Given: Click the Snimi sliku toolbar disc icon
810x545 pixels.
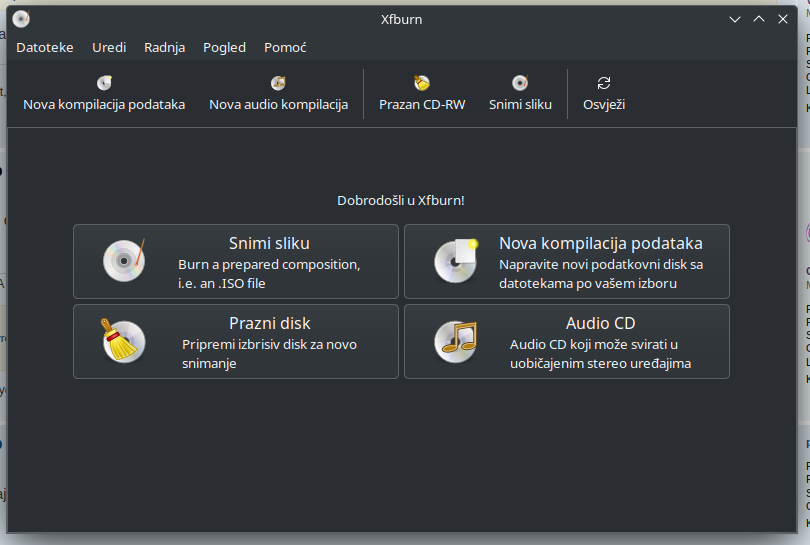Looking at the screenshot, I should point(520,83).
